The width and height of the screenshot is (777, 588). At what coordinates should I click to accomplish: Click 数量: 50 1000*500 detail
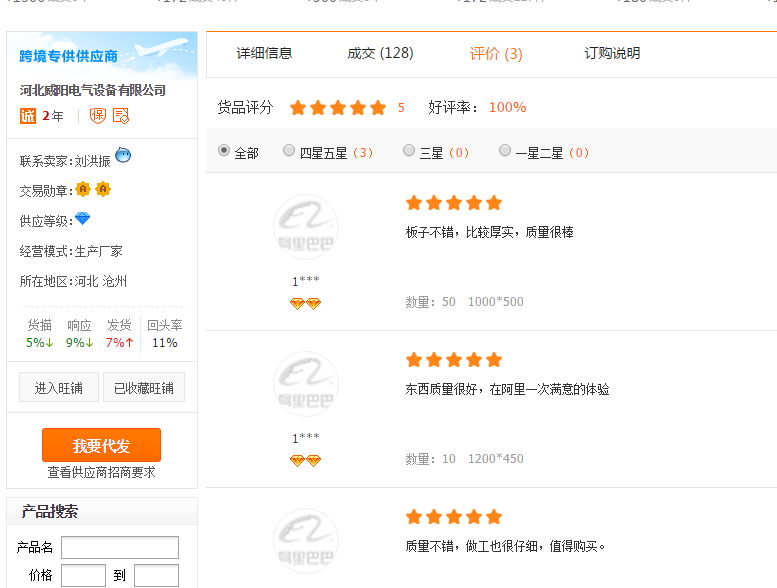point(464,302)
